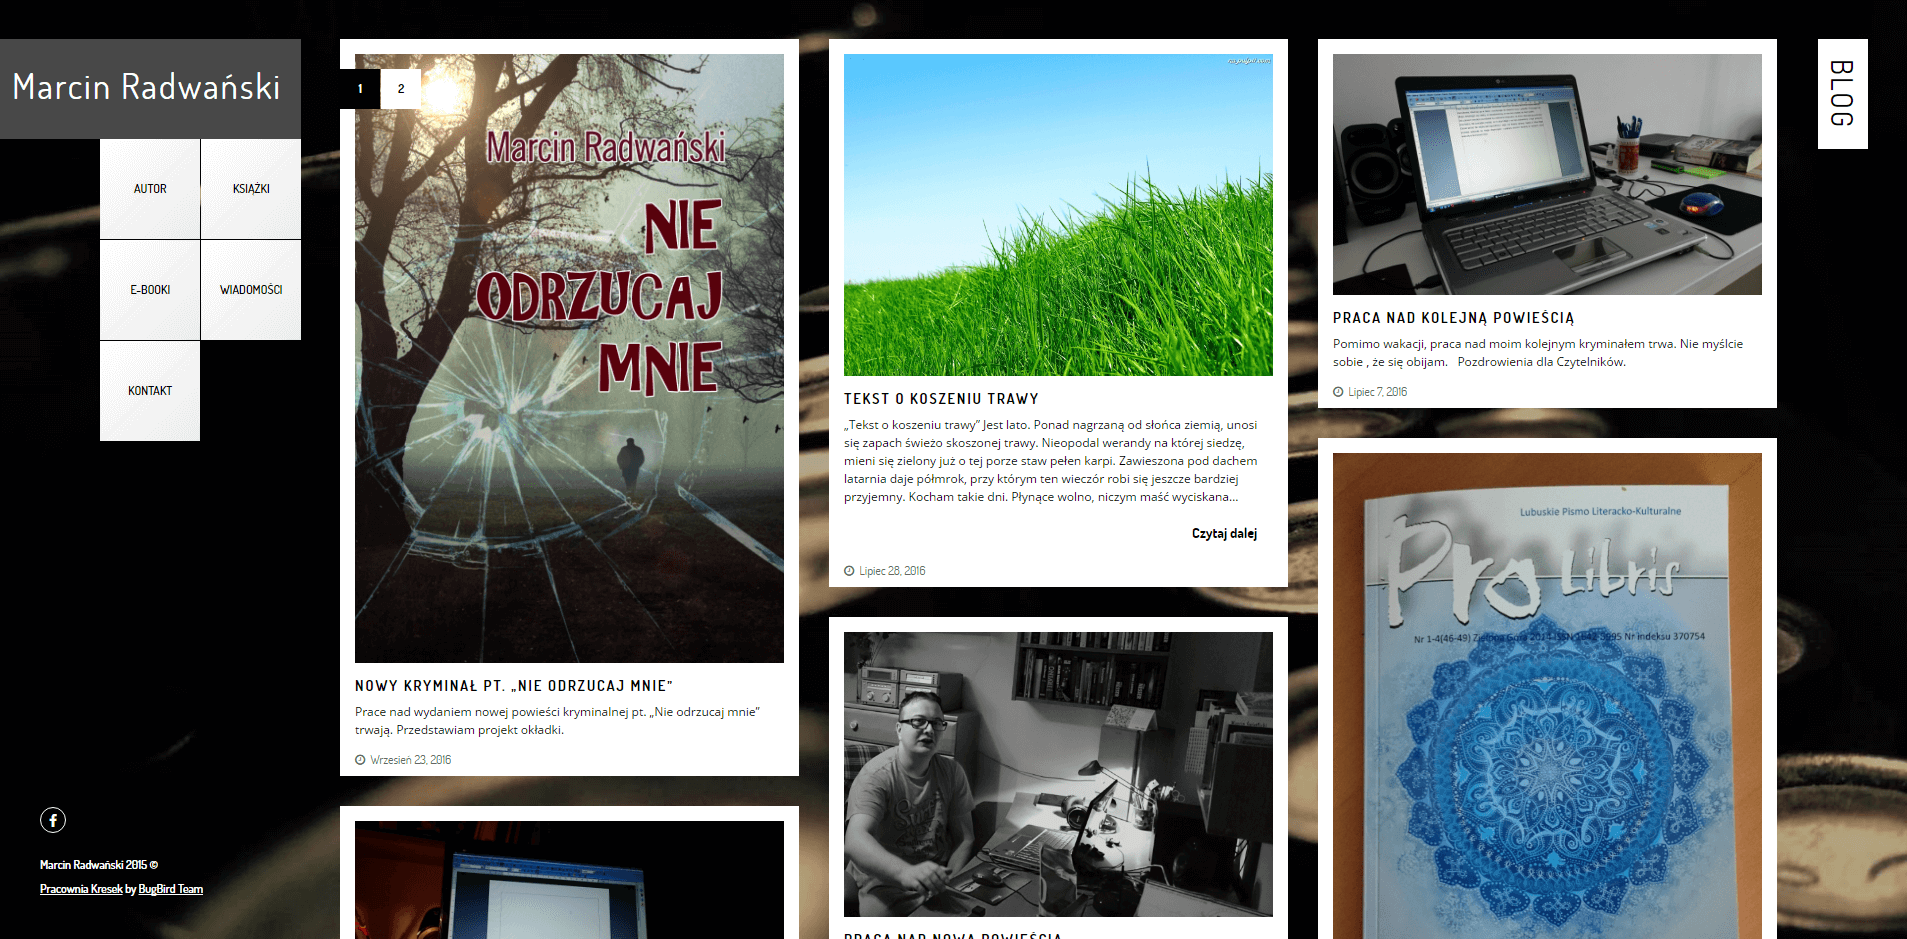The width and height of the screenshot is (1907, 939).
Task: Open the BugBird Team footer link
Action: [x=171, y=888]
